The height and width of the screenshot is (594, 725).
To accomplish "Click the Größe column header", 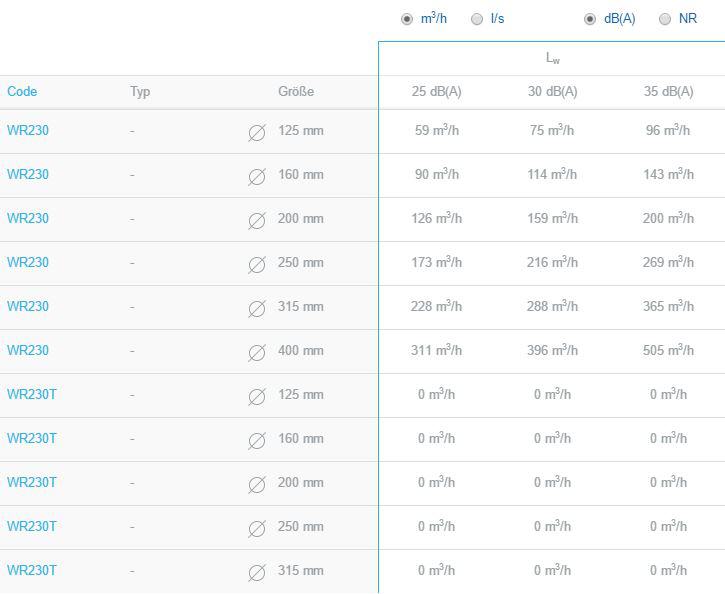I will pos(296,91).
